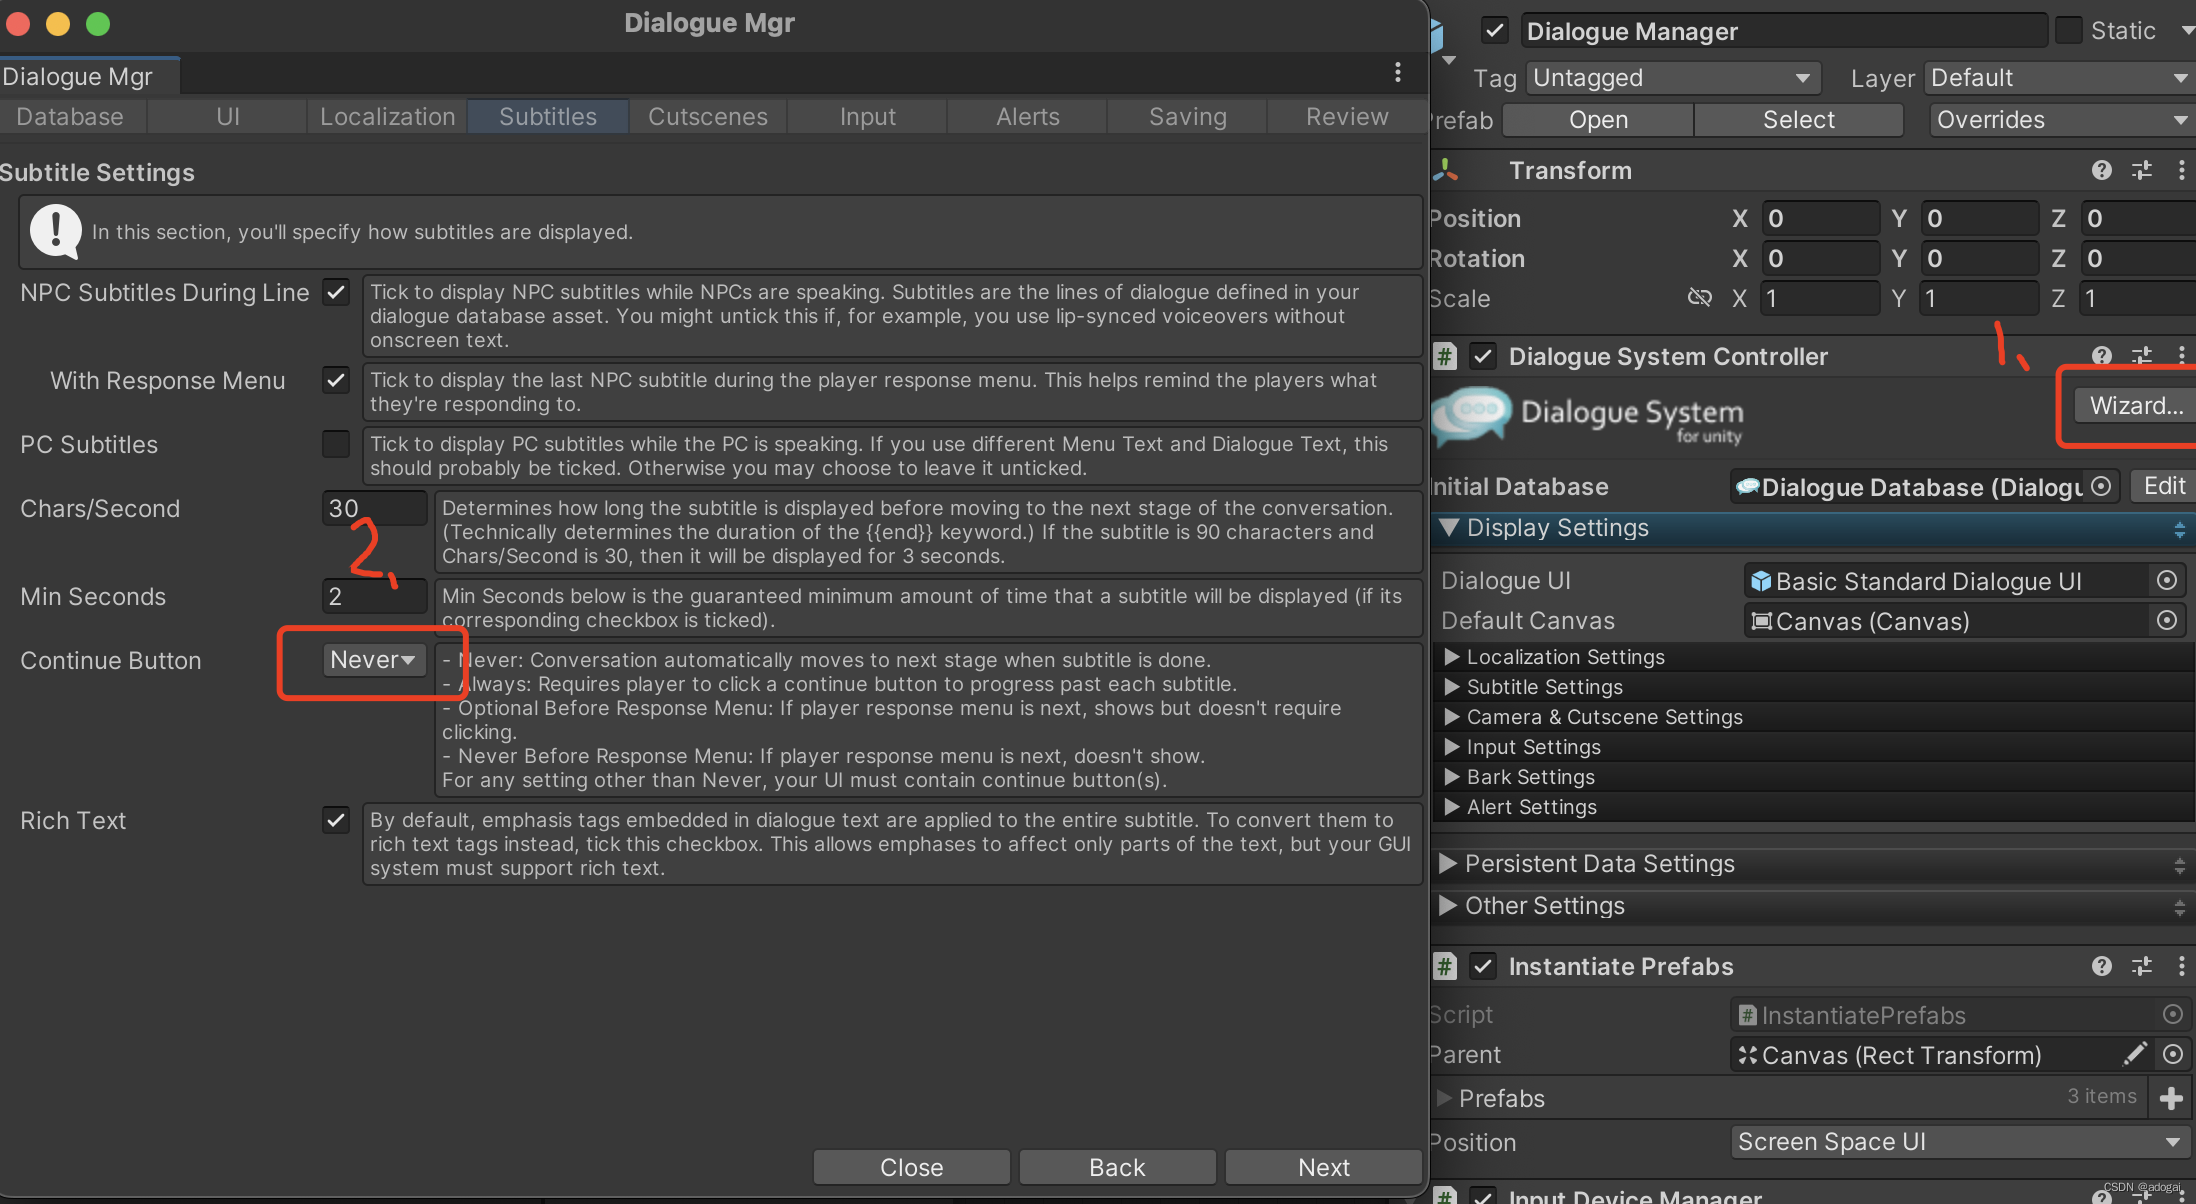Switch to the Cutscenes tab
Viewport: 2196px width, 1204px height.
tap(707, 116)
